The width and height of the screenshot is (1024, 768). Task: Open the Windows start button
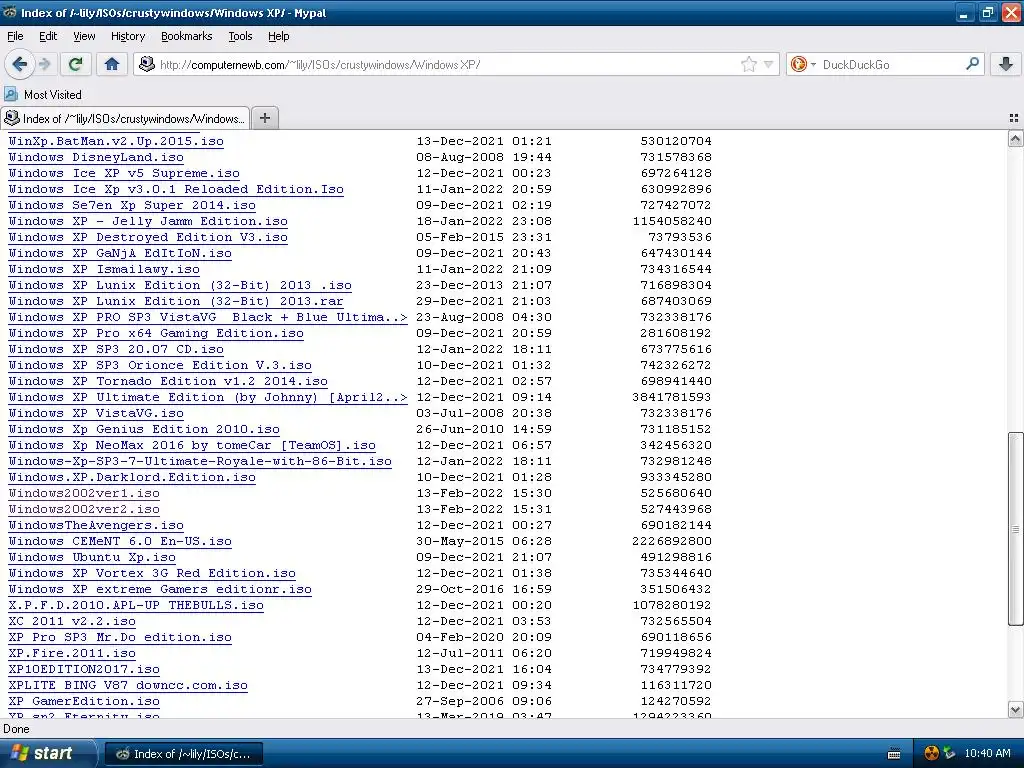tap(47, 753)
